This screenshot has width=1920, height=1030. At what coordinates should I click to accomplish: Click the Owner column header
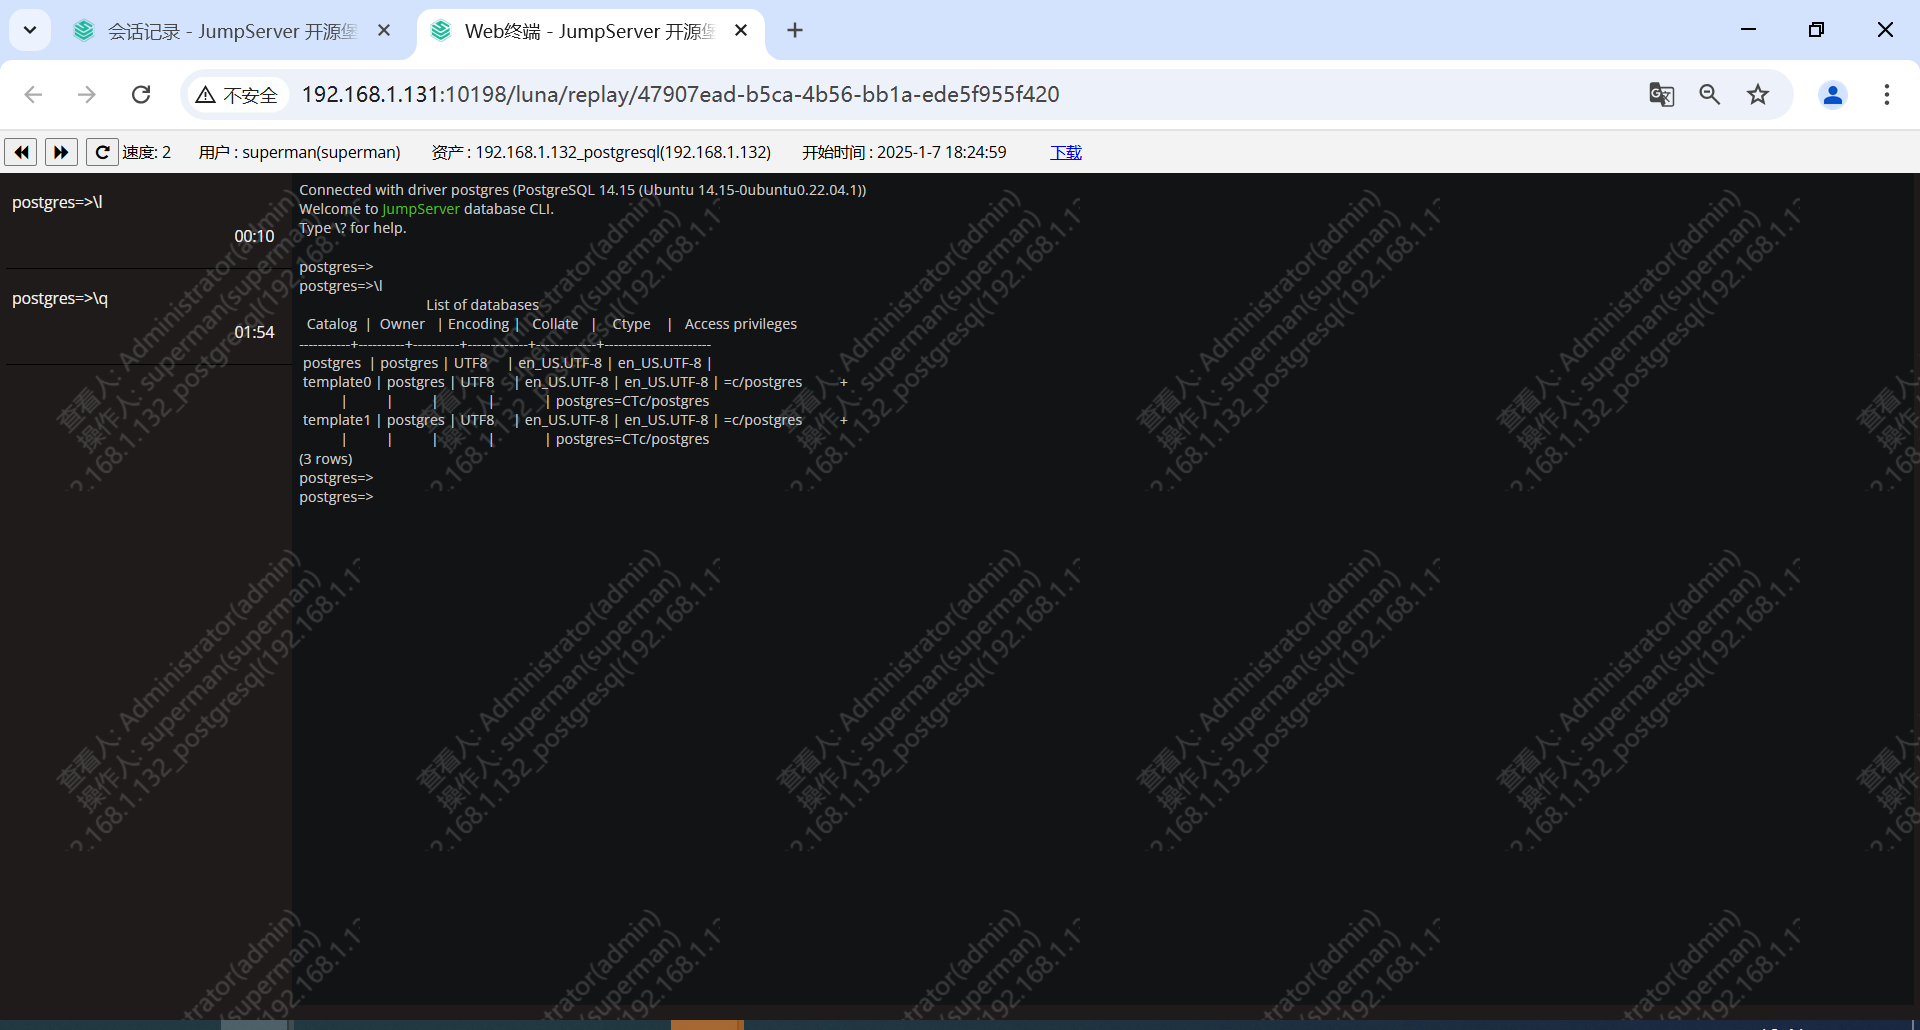[x=402, y=324]
